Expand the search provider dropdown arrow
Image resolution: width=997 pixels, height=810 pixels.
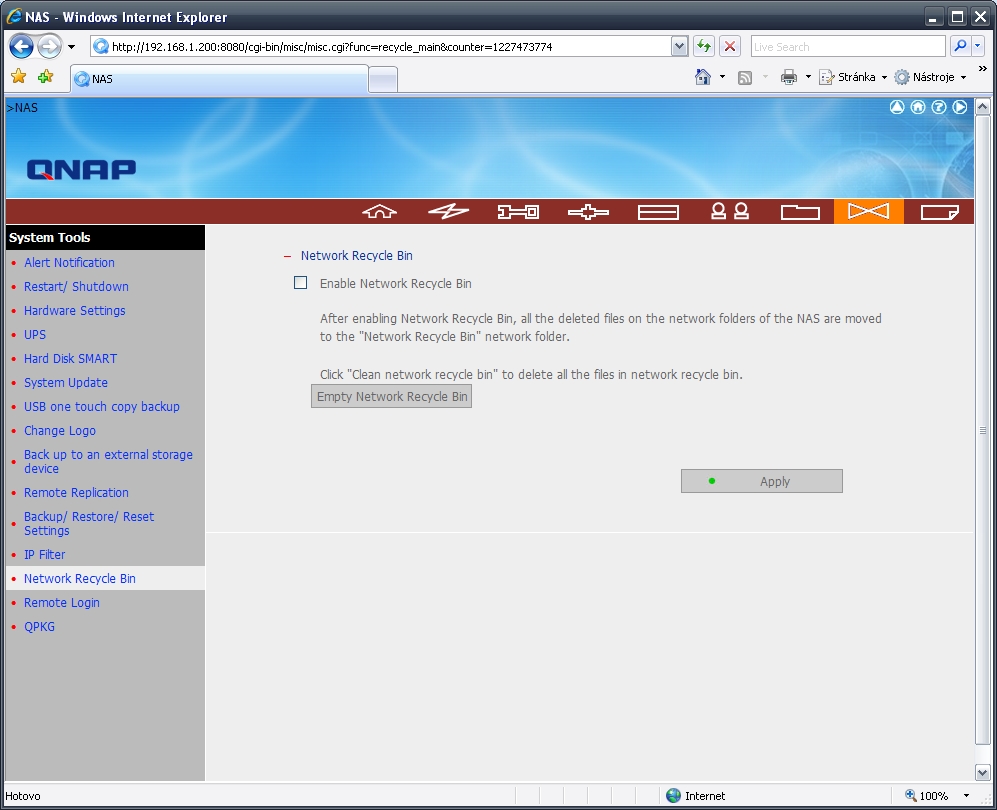tap(978, 46)
